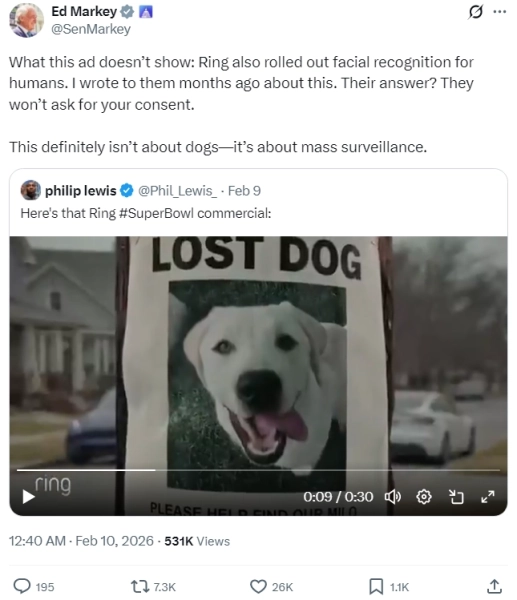Open the three-dot more options menu
This screenshot has height=600, width=517.
(500, 12)
